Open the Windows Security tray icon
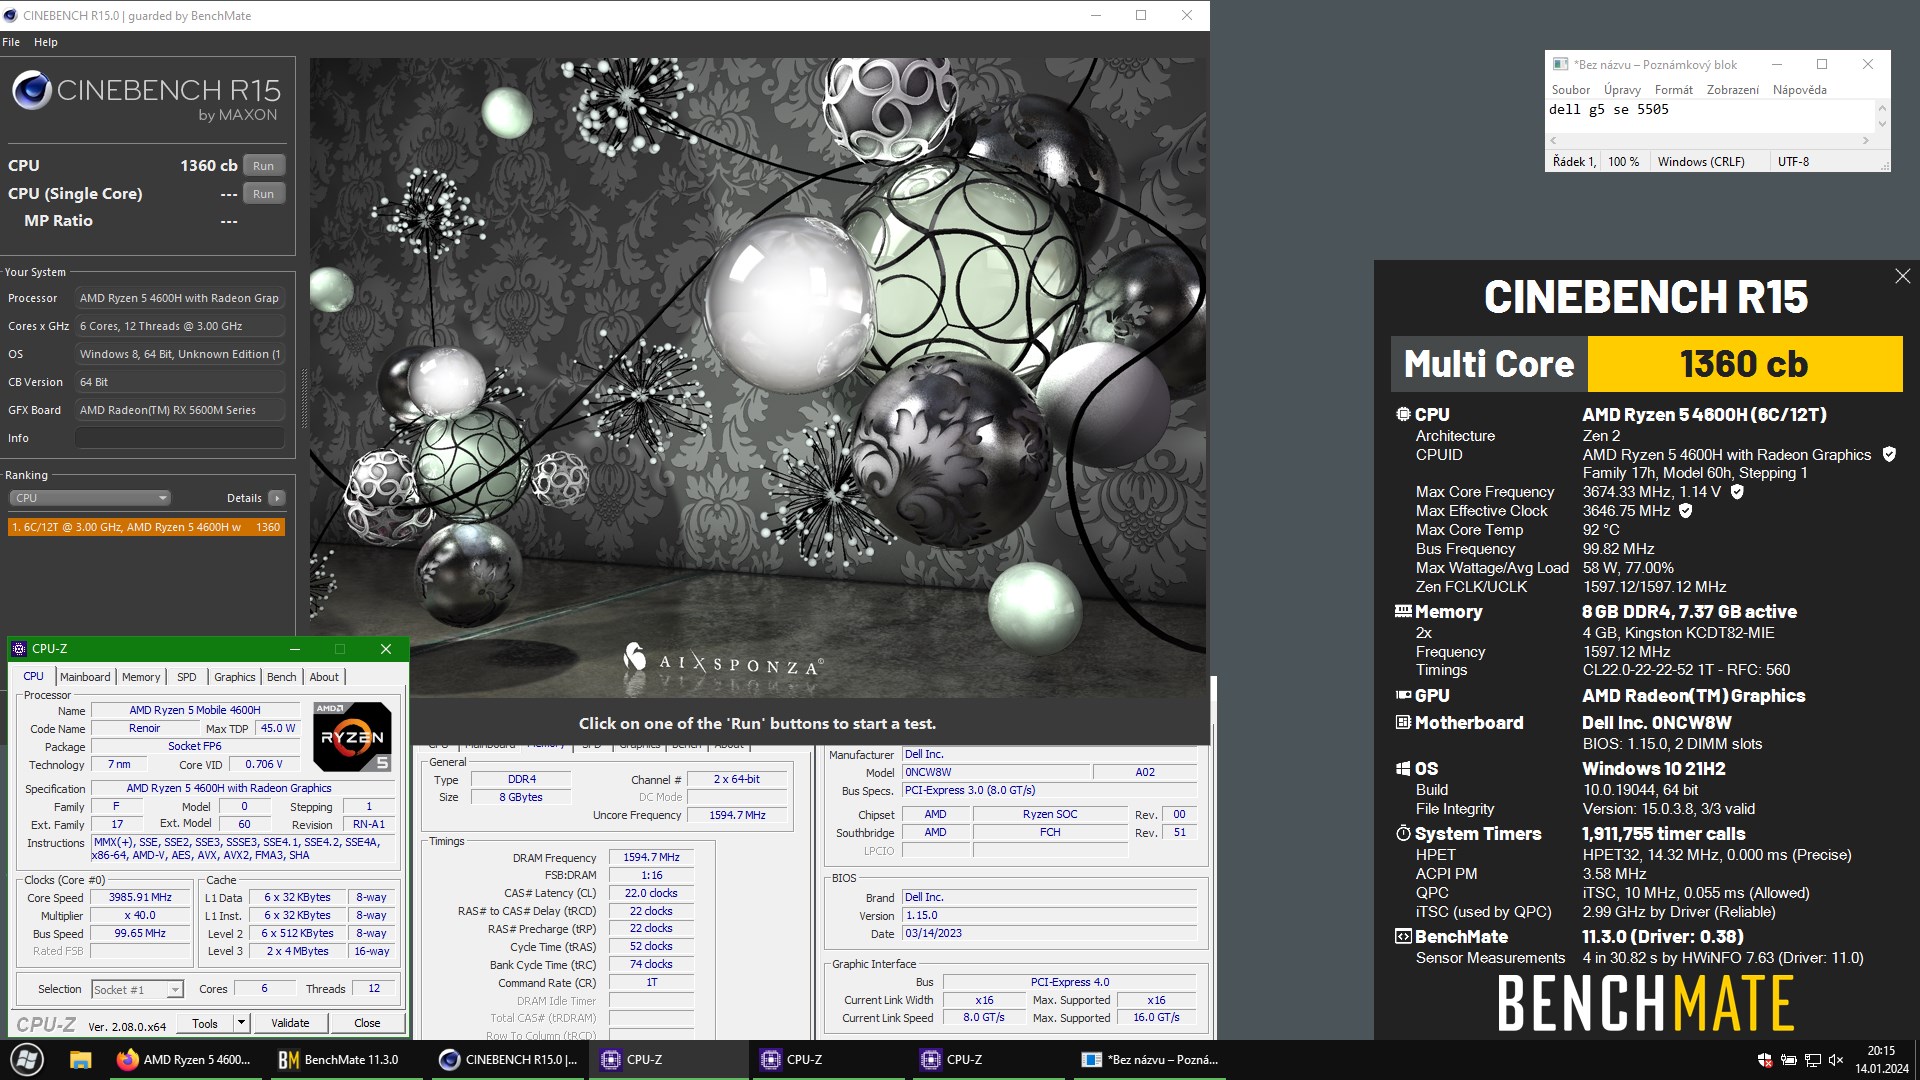 coord(1765,1060)
